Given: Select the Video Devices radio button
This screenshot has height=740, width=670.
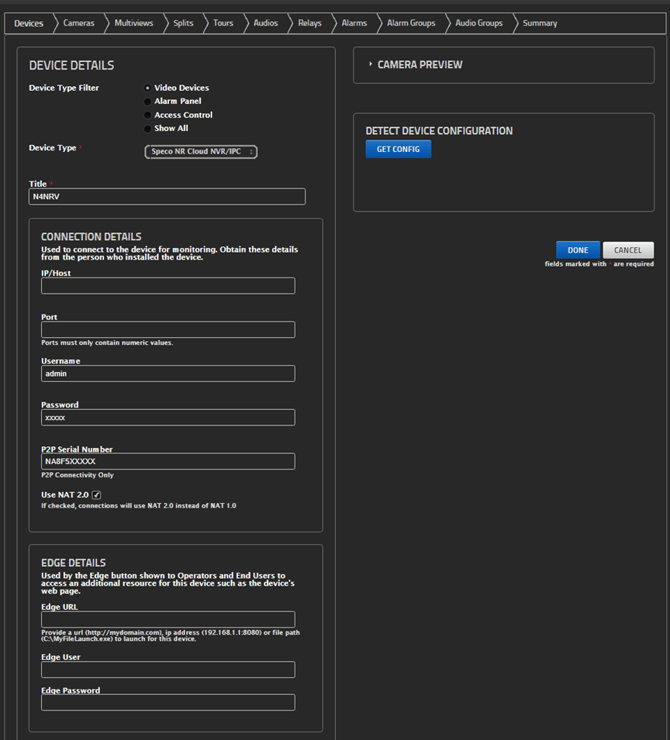Looking at the screenshot, I should (148, 88).
